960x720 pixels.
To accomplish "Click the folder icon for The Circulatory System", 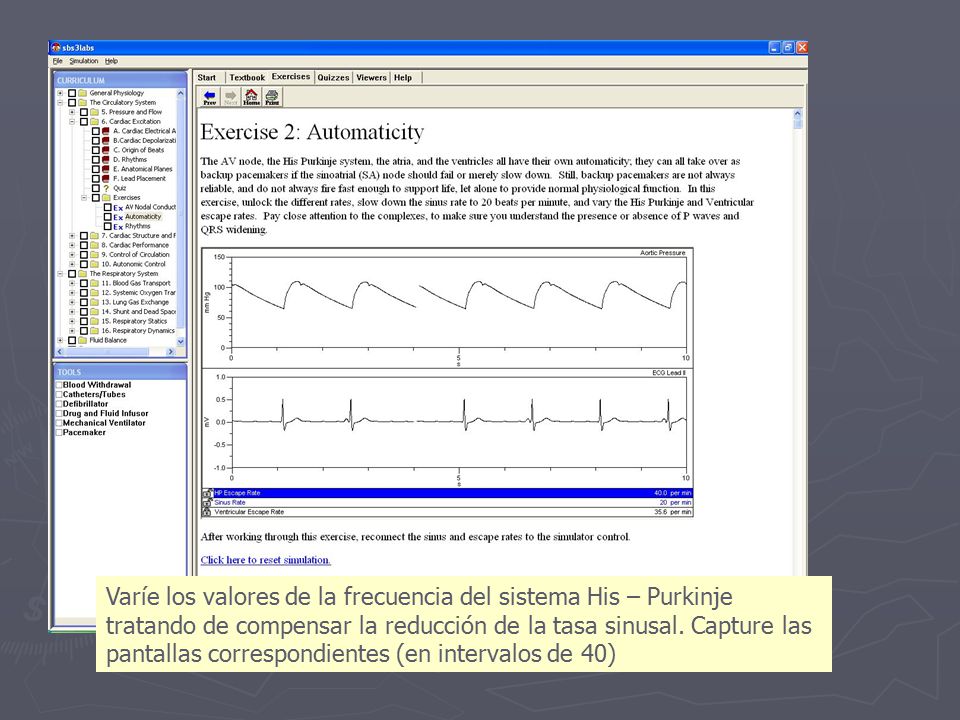I will (83, 102).
